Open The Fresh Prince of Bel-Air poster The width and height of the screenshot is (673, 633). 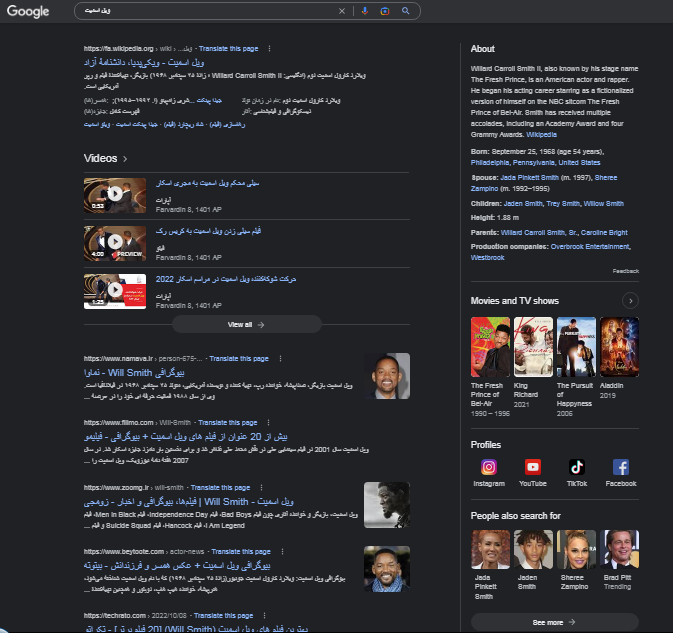pyautogui.click(x=490, y=347)
